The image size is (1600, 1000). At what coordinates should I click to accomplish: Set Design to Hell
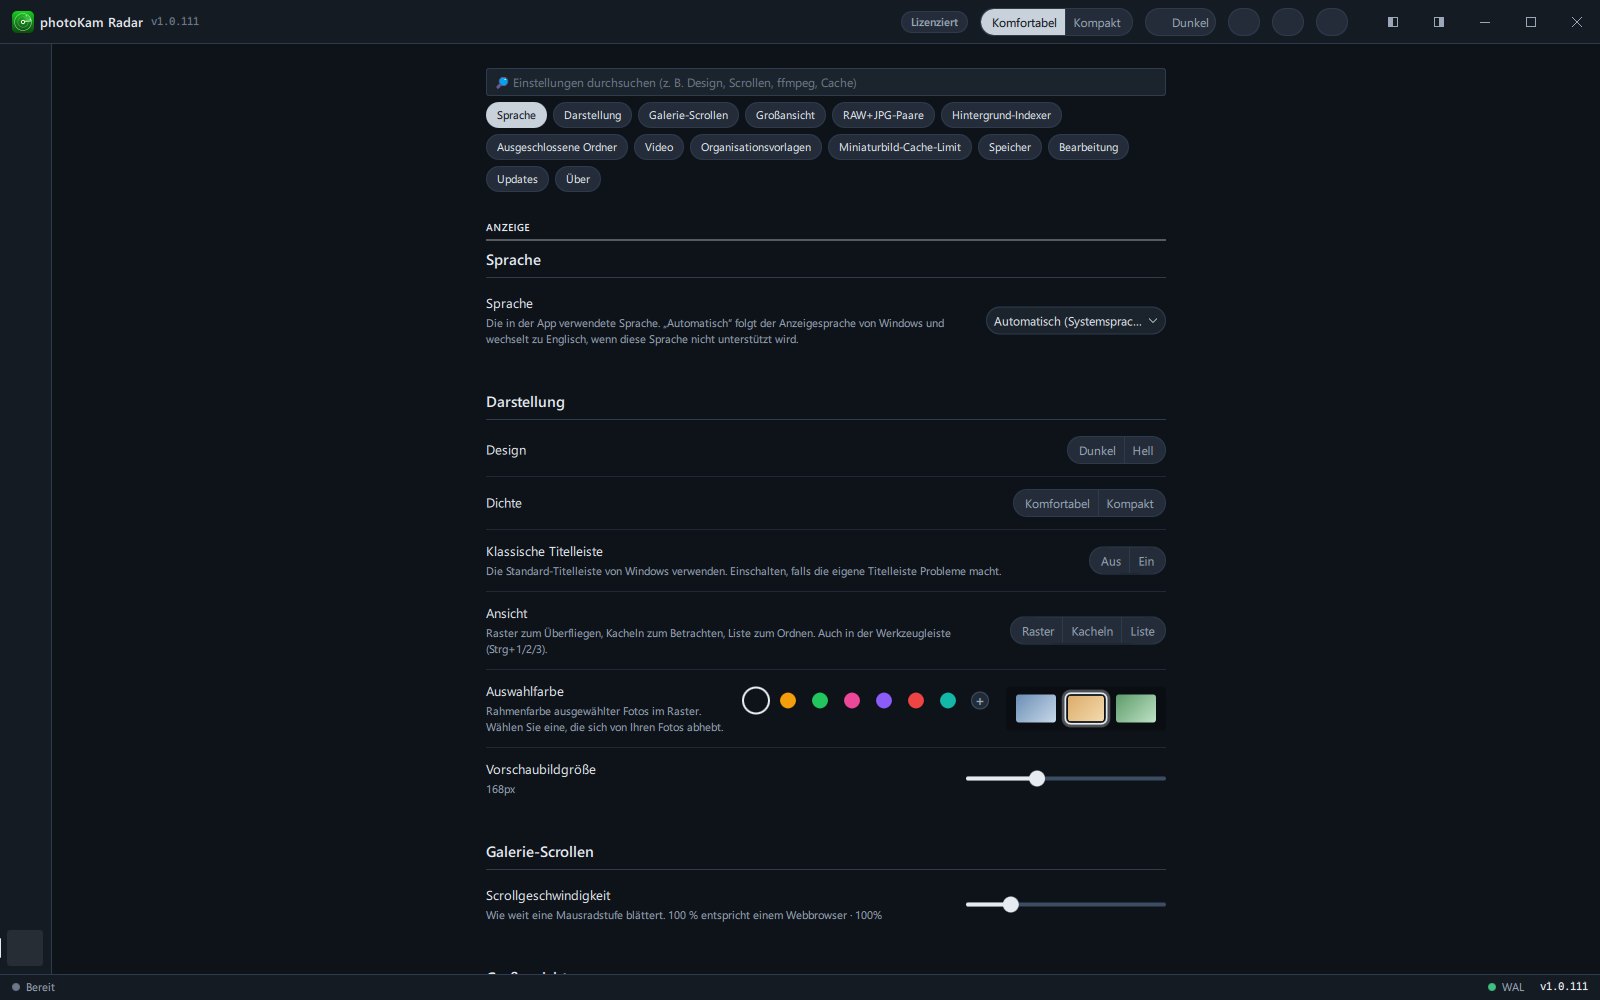click(1143, 451)
